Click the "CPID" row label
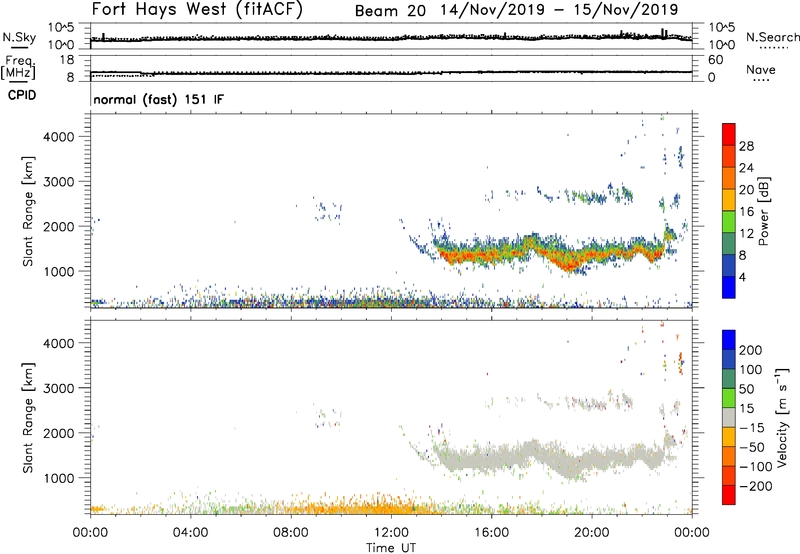Viewport: 800px width, 554px height. (x=22, y=95)
